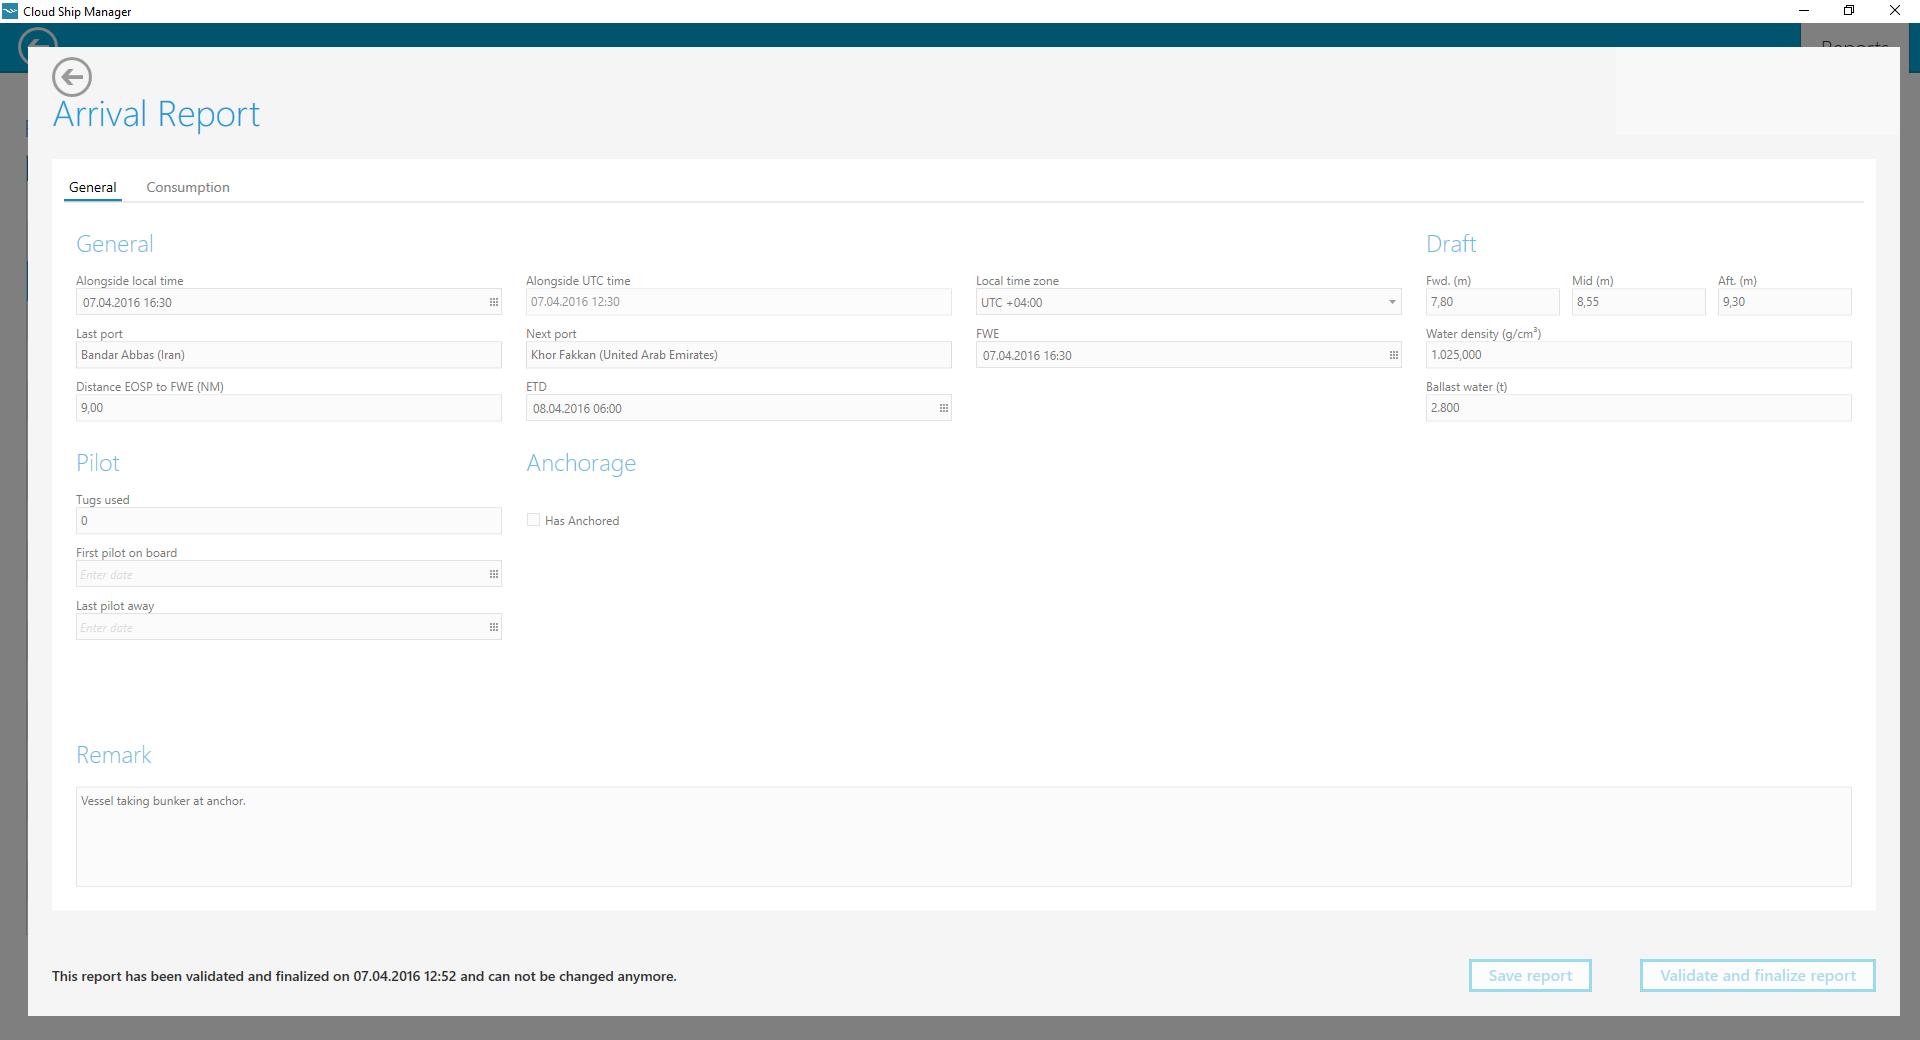The image size is (1920, 1040).
Task: Click Validate and finalize report button
Action: point(1757,975)
